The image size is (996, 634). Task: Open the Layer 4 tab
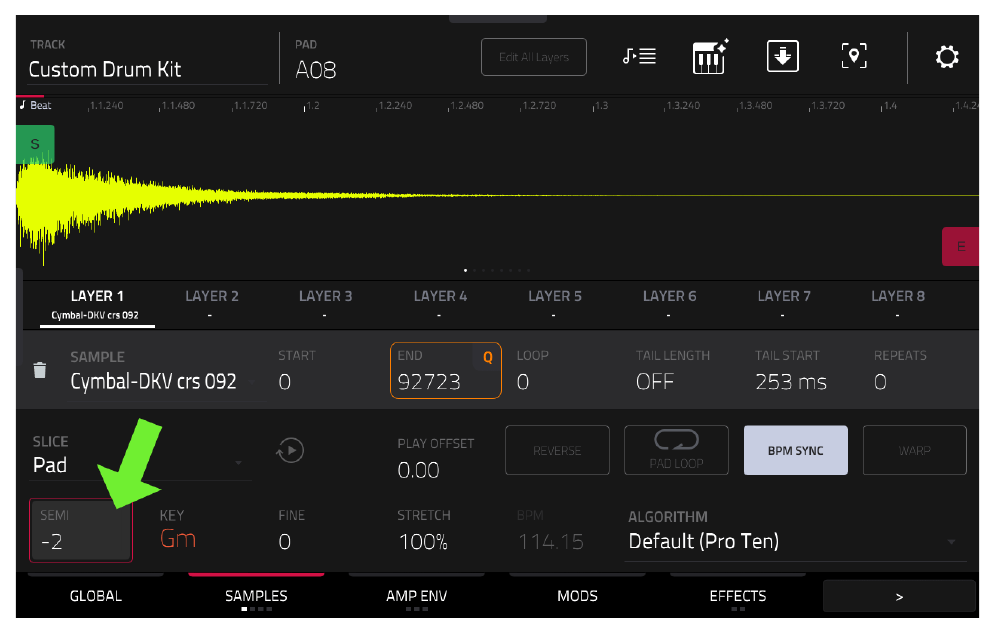(x=440, y=303)
